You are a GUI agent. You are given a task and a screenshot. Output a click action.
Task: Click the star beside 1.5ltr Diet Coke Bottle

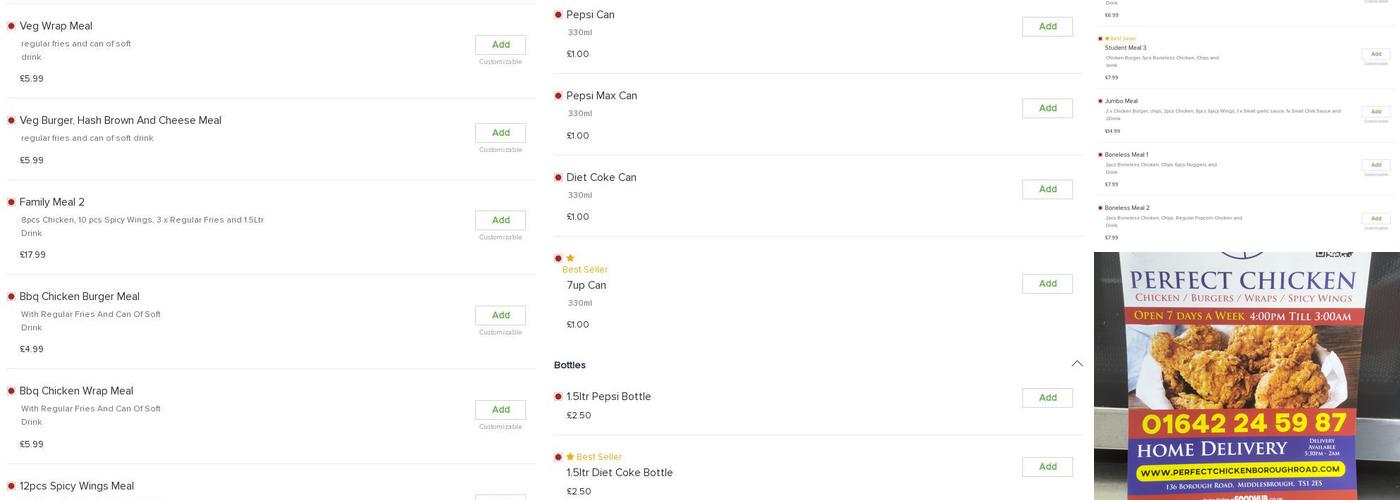(x=570, y=457)
